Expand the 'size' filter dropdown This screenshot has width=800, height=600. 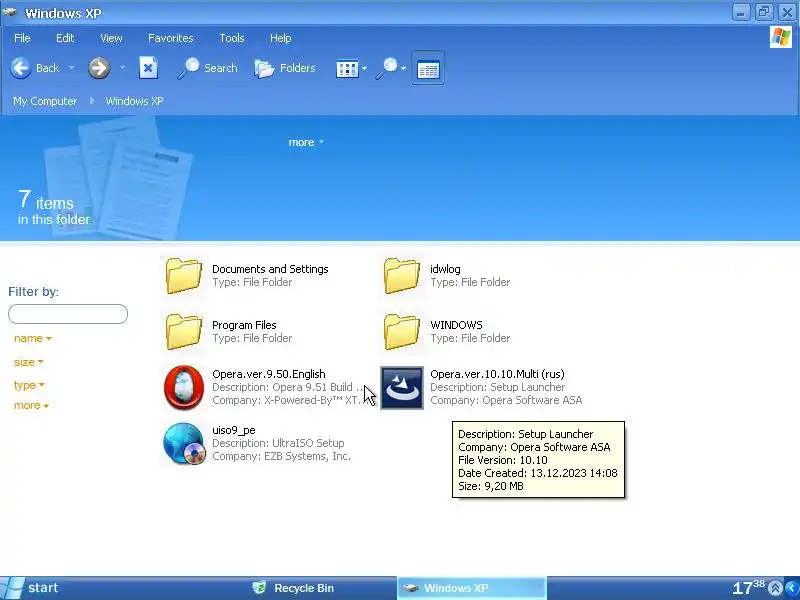pyautogui.click(x=29, y=362)
